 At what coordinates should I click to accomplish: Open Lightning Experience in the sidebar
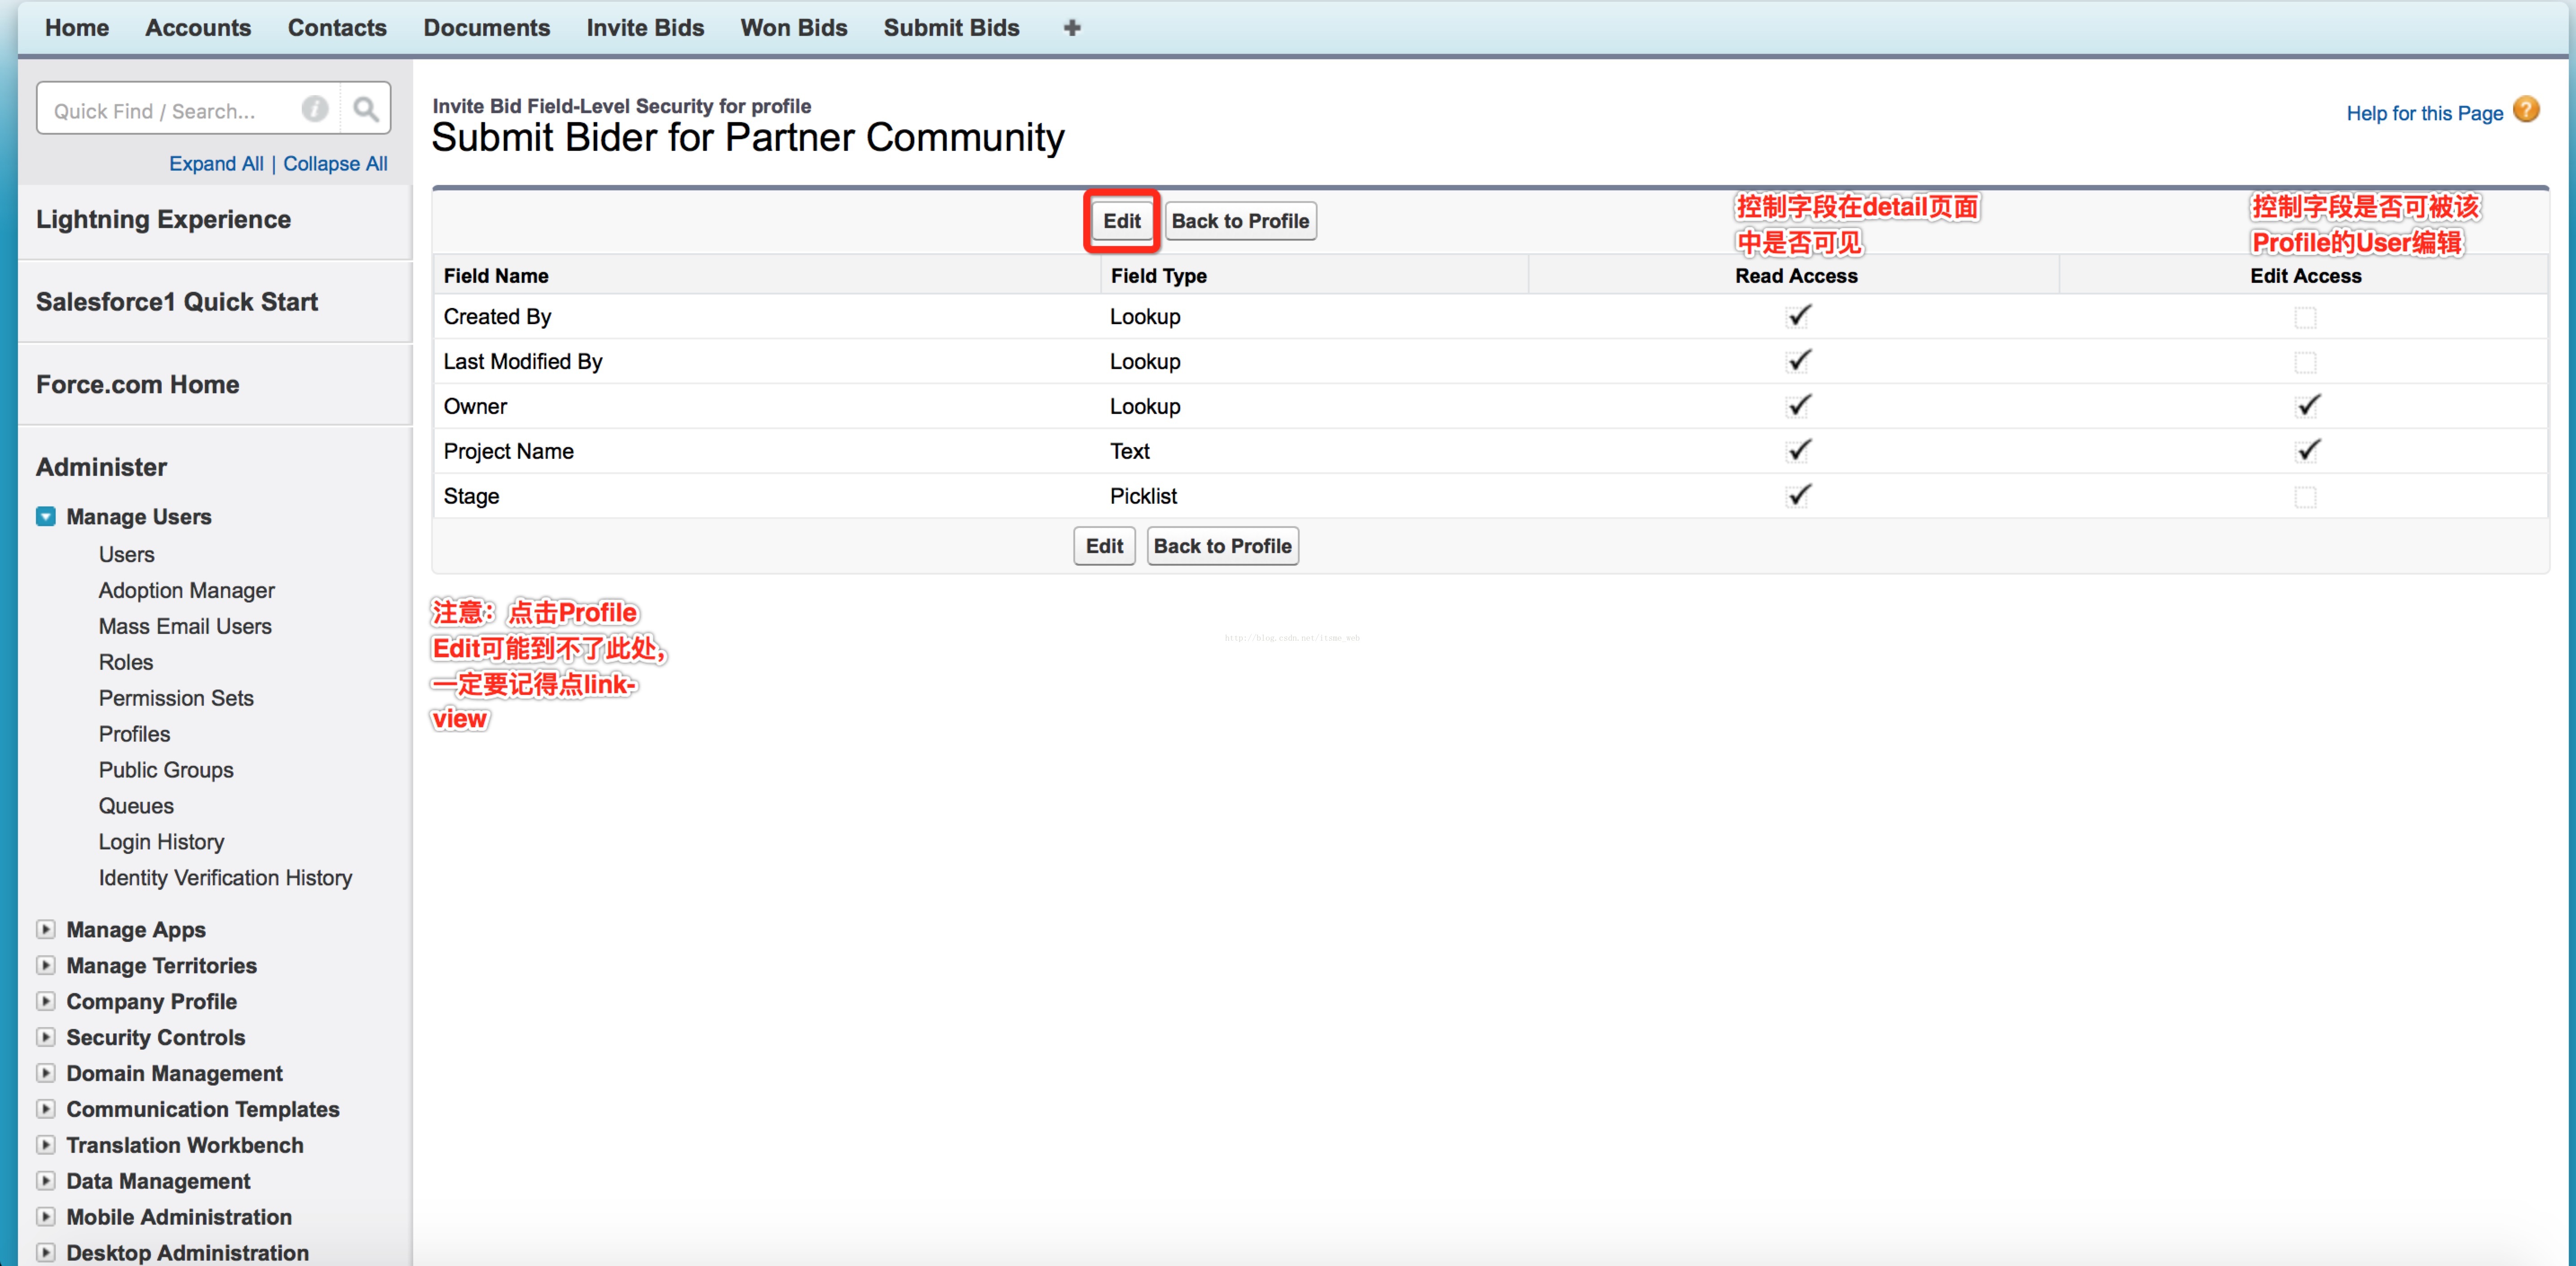(163, 219)
